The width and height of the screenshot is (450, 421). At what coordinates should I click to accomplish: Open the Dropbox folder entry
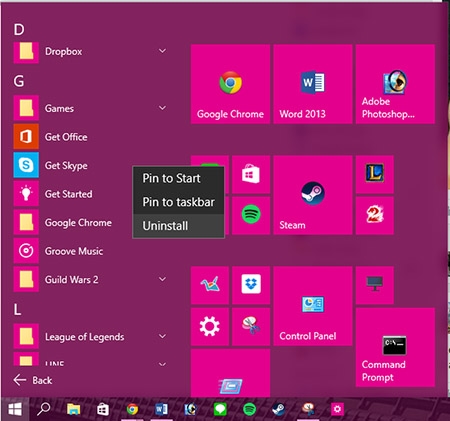tap(90, 51)
